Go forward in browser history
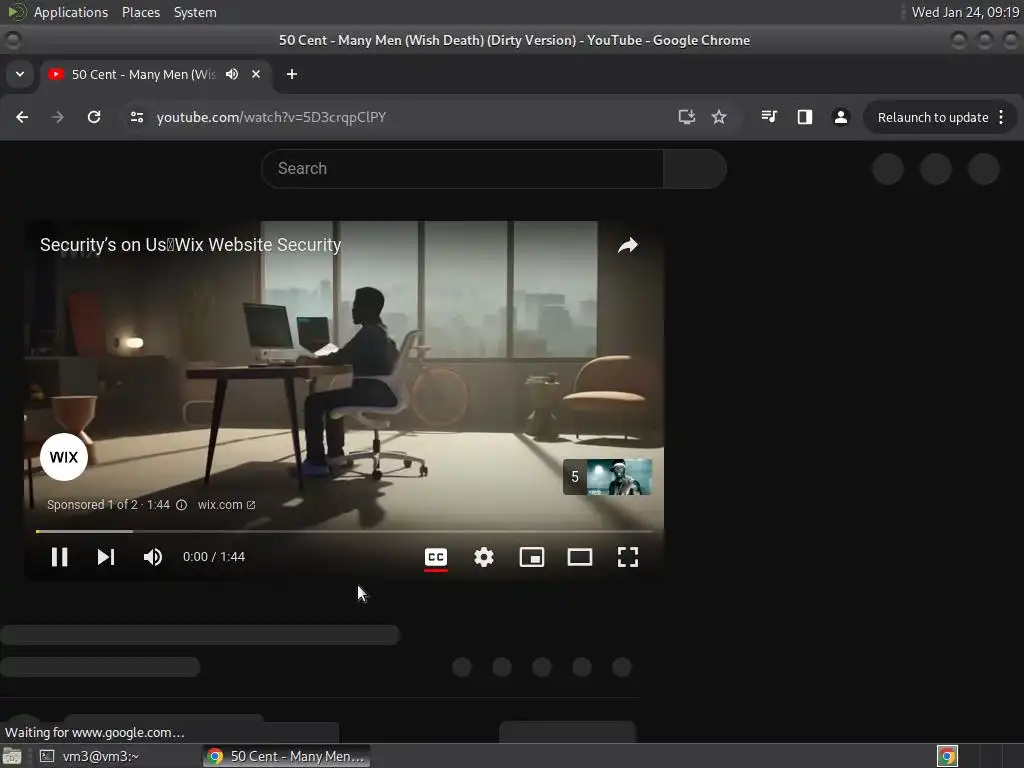This screenshot has height=768, width=1024. 58,117
